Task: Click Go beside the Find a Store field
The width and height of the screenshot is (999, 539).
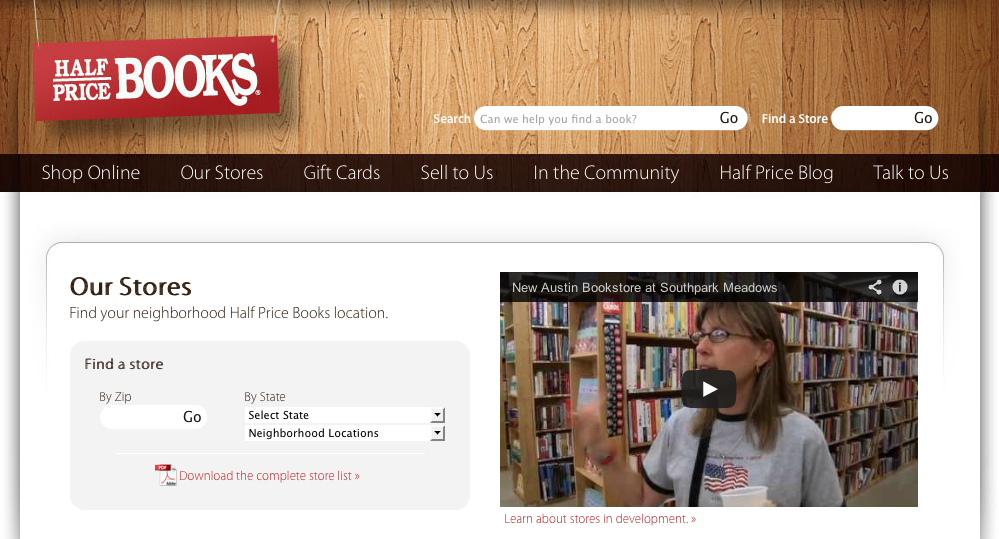Action: pos(923,118)
